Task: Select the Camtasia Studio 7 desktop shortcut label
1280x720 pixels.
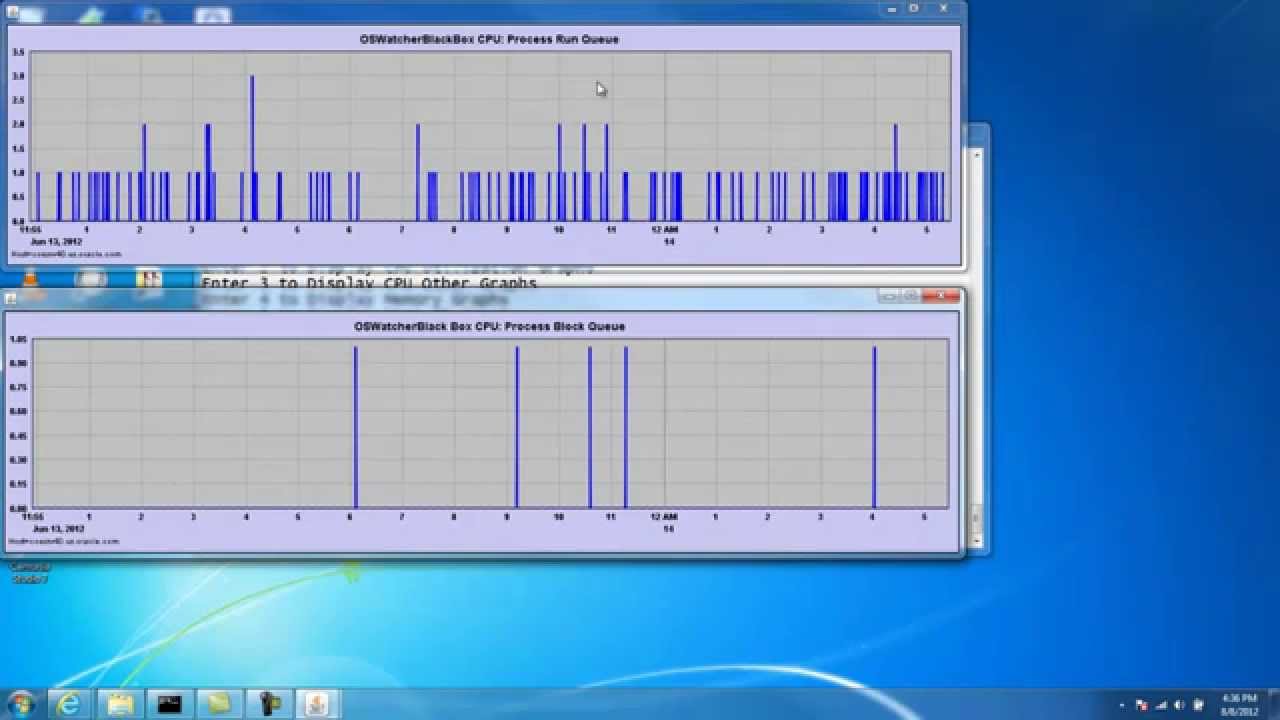Action: [x=30, y=573]
